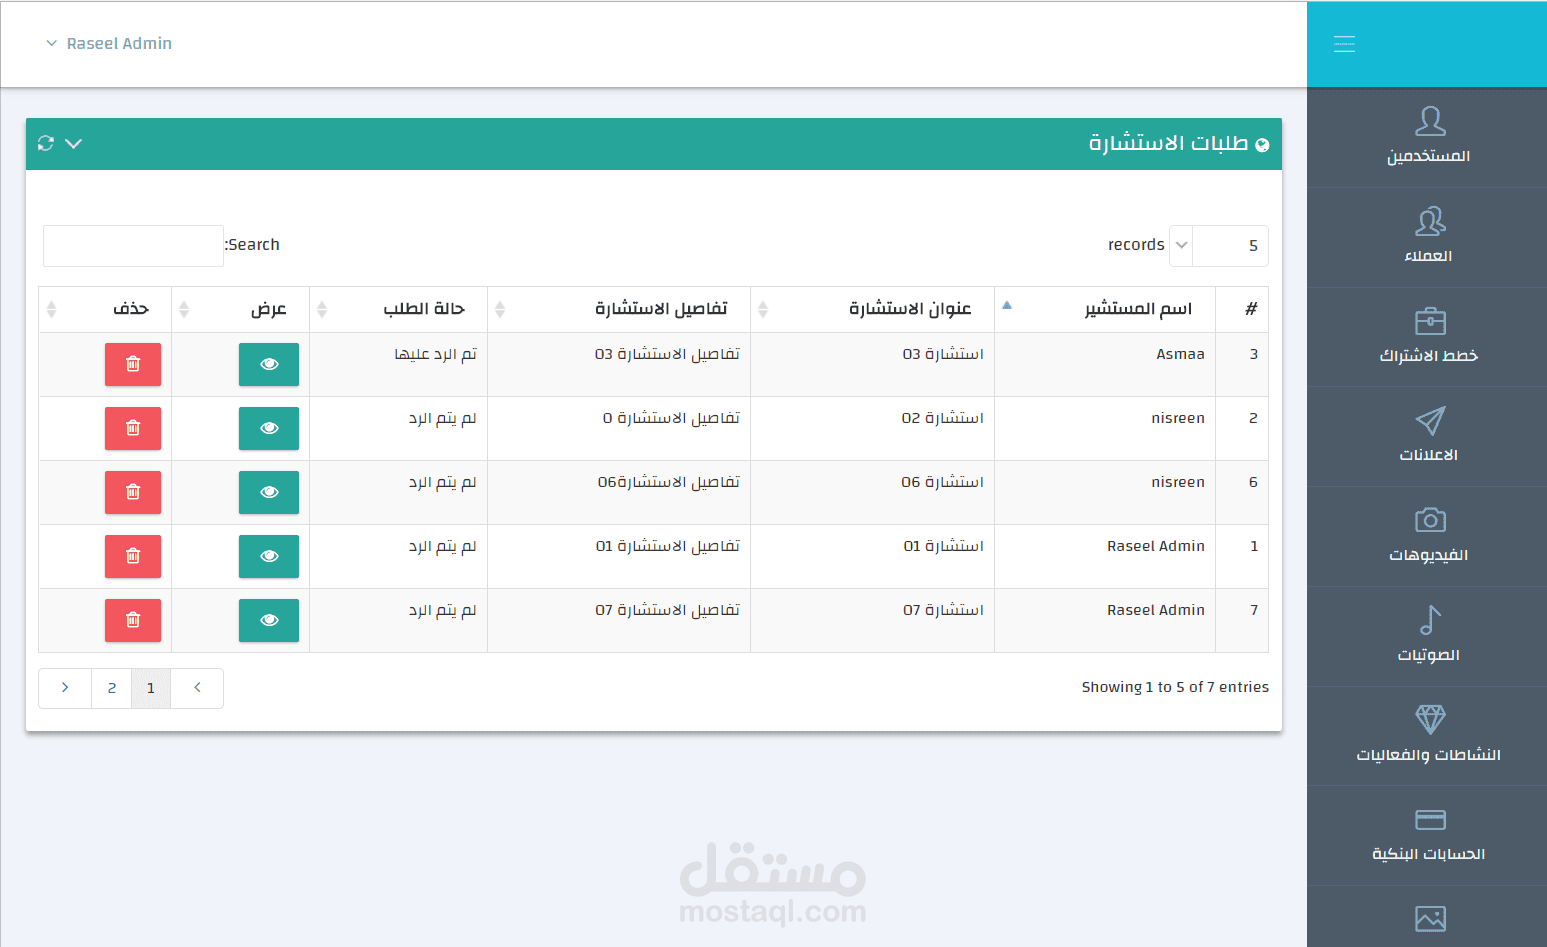The width and height of the screenshot is (1547, 947).
Task: Open the Raseel Admin user dropdown
Action: pos(109,44)
